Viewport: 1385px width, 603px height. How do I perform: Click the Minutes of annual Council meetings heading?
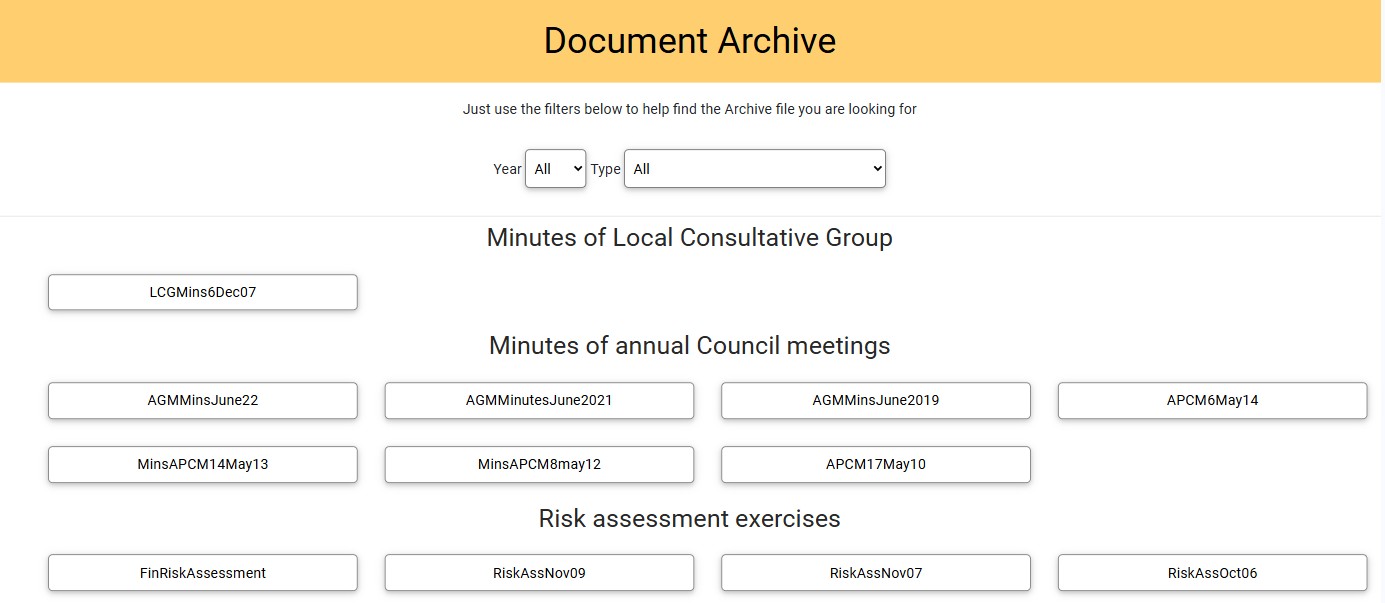690,345
